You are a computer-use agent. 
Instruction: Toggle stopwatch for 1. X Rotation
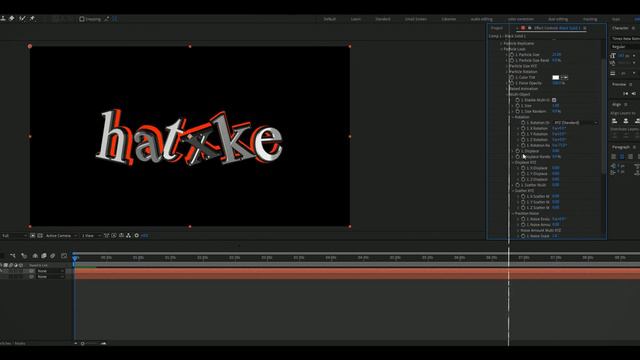[523, 128]
